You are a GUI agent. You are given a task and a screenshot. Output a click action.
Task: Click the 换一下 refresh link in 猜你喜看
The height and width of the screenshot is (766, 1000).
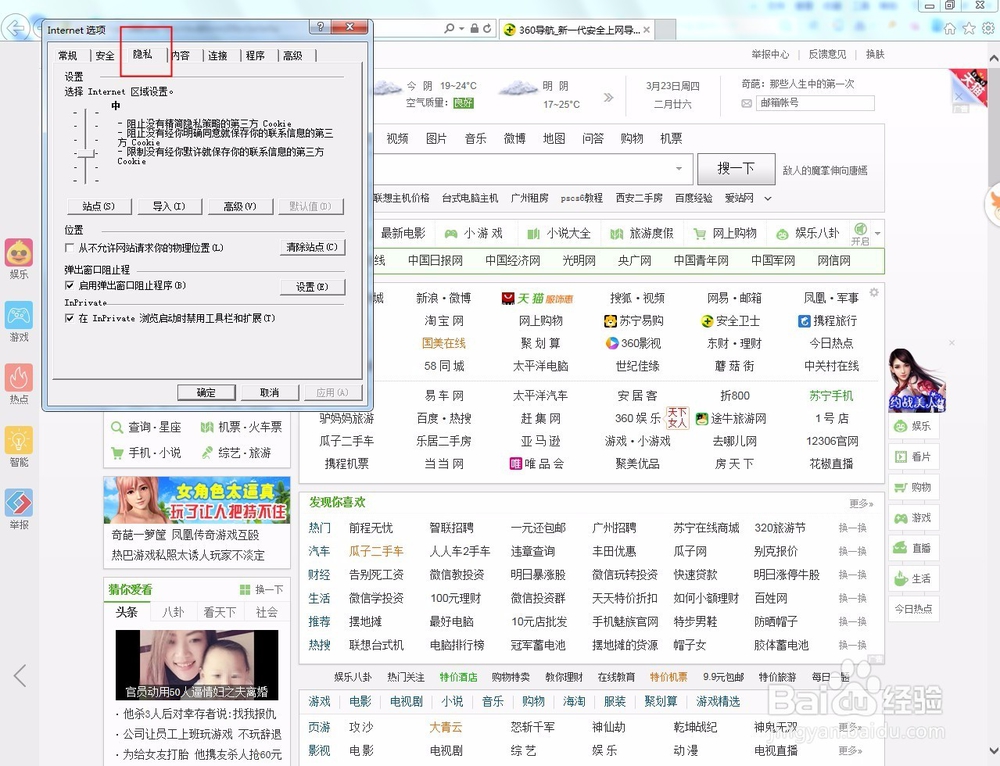pyautogui.click(x=261, y=589)
